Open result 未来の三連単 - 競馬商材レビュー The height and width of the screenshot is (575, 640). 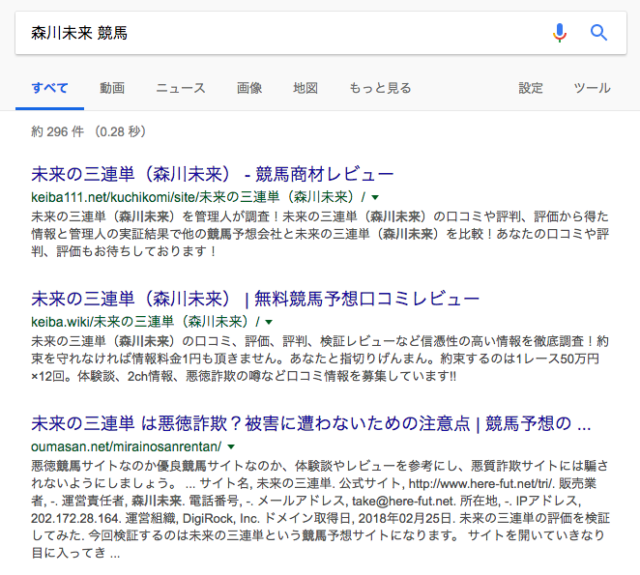(x=212, y=174)
